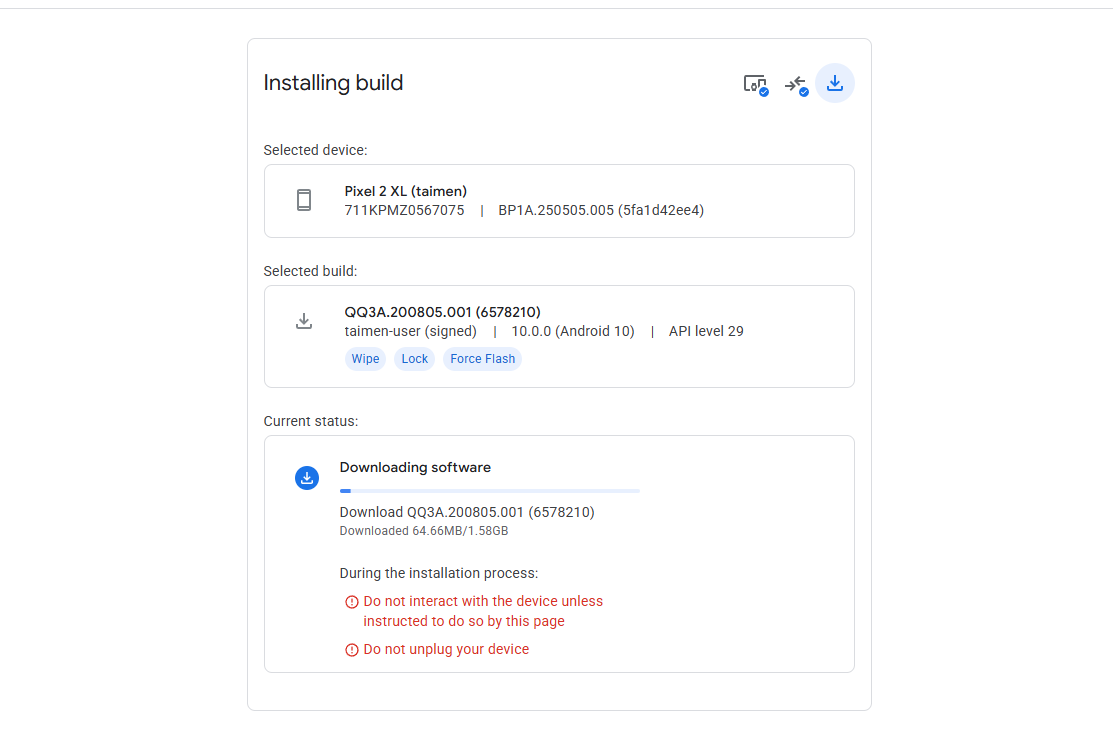The height and width of the screenshot is (742, 1113).
Task: Click the 'Installing build' heading
Action: pyautogui.click(x=333, y=83)
